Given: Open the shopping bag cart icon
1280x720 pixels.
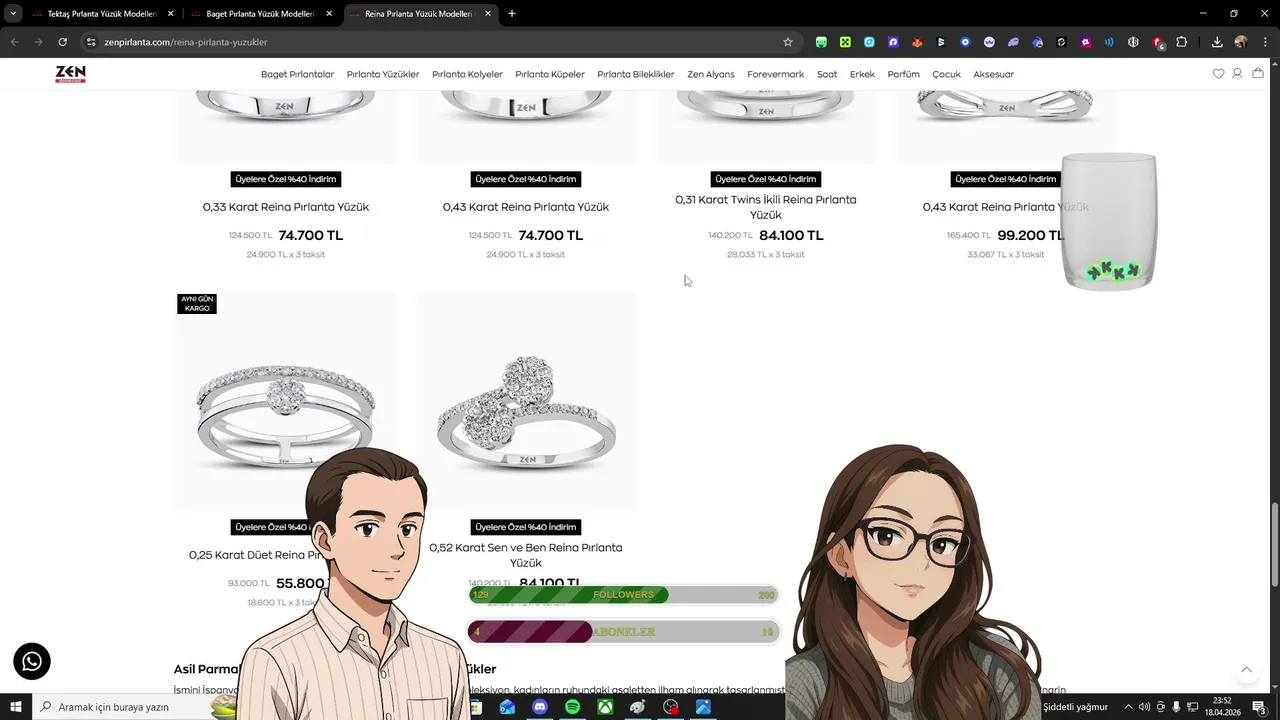Looking at the screenshot, I should coord(1258,74).
